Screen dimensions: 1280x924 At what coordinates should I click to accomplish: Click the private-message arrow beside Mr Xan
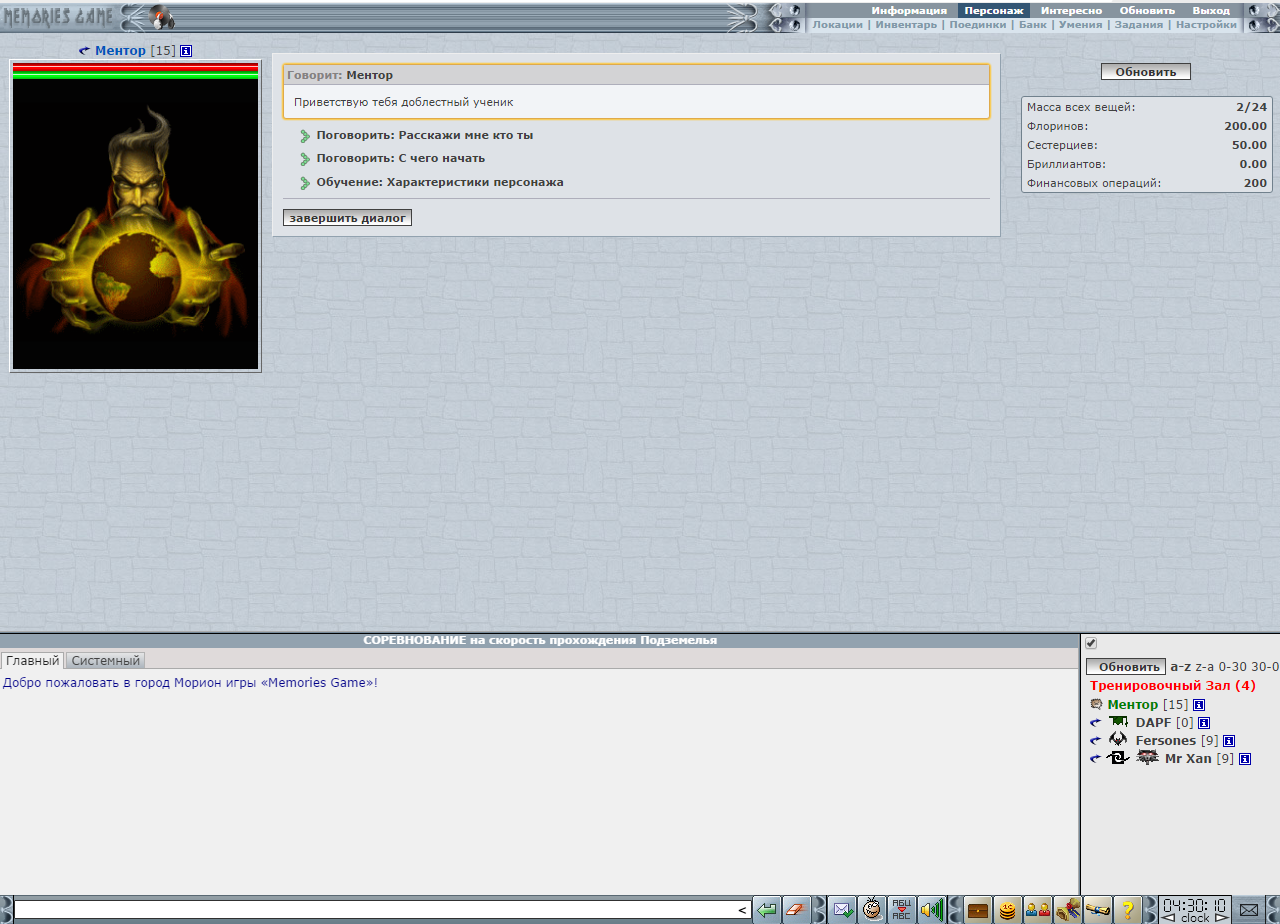(x=1096, y=759)
